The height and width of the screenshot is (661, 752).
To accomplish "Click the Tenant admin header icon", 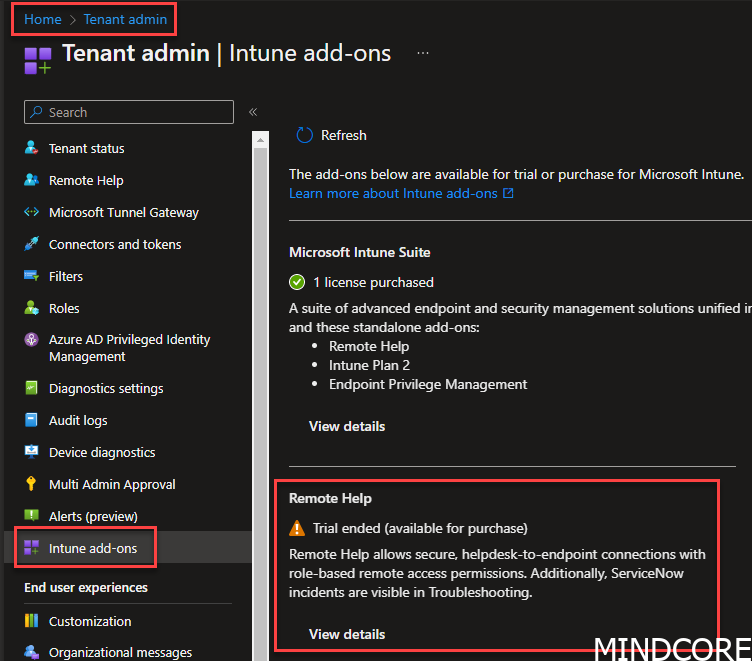I will [38, 60].
